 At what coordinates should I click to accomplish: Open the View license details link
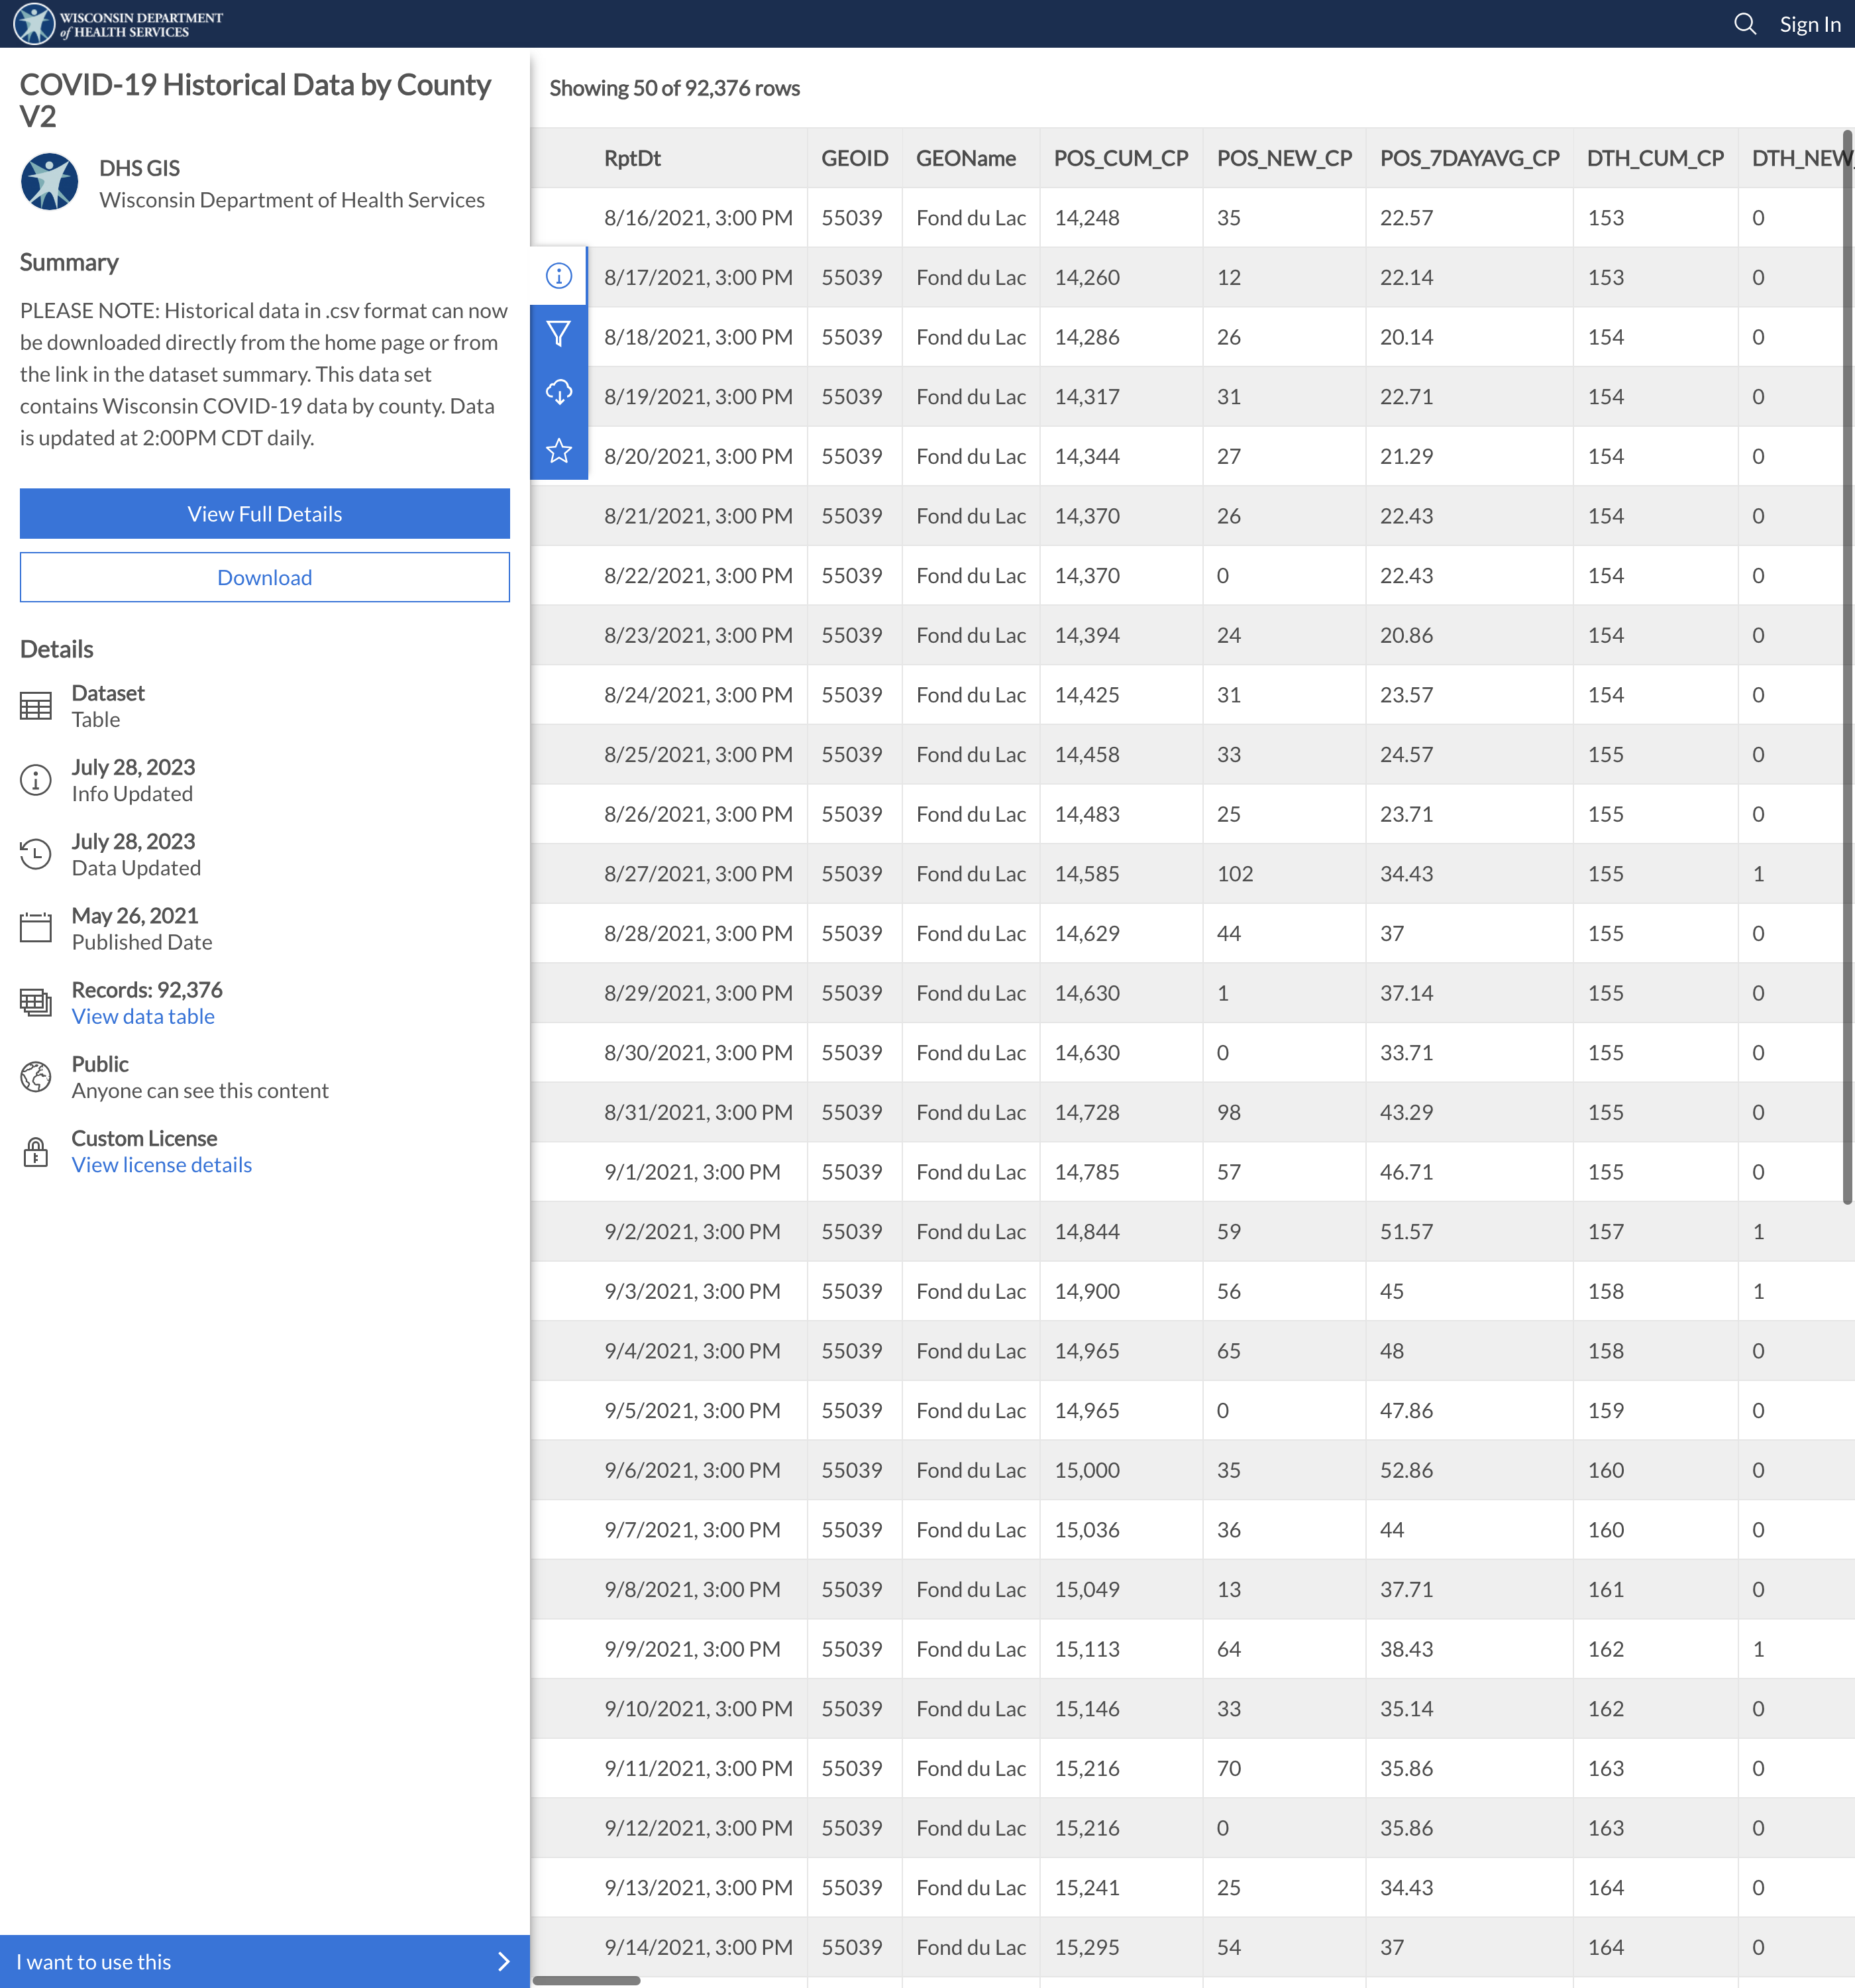pos(162,1165)
